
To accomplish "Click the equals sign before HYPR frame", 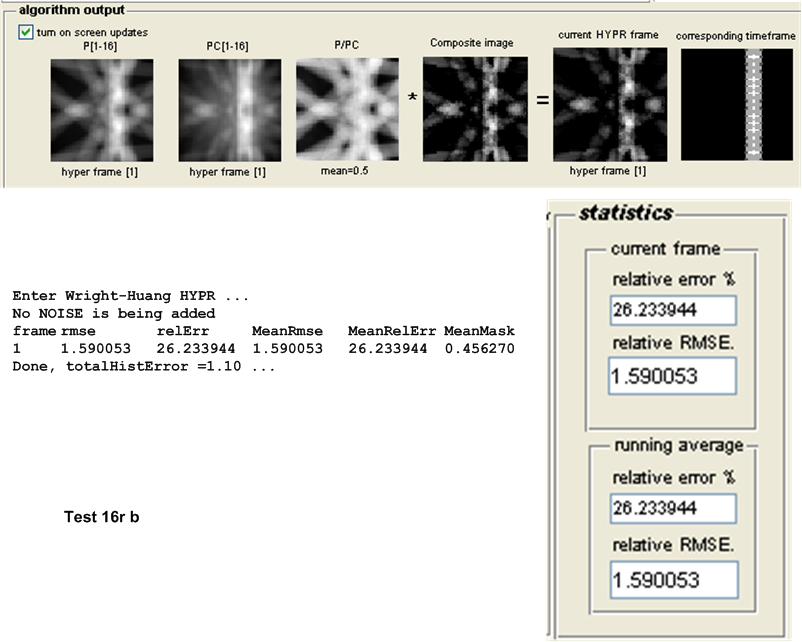I will click(542, 101).
